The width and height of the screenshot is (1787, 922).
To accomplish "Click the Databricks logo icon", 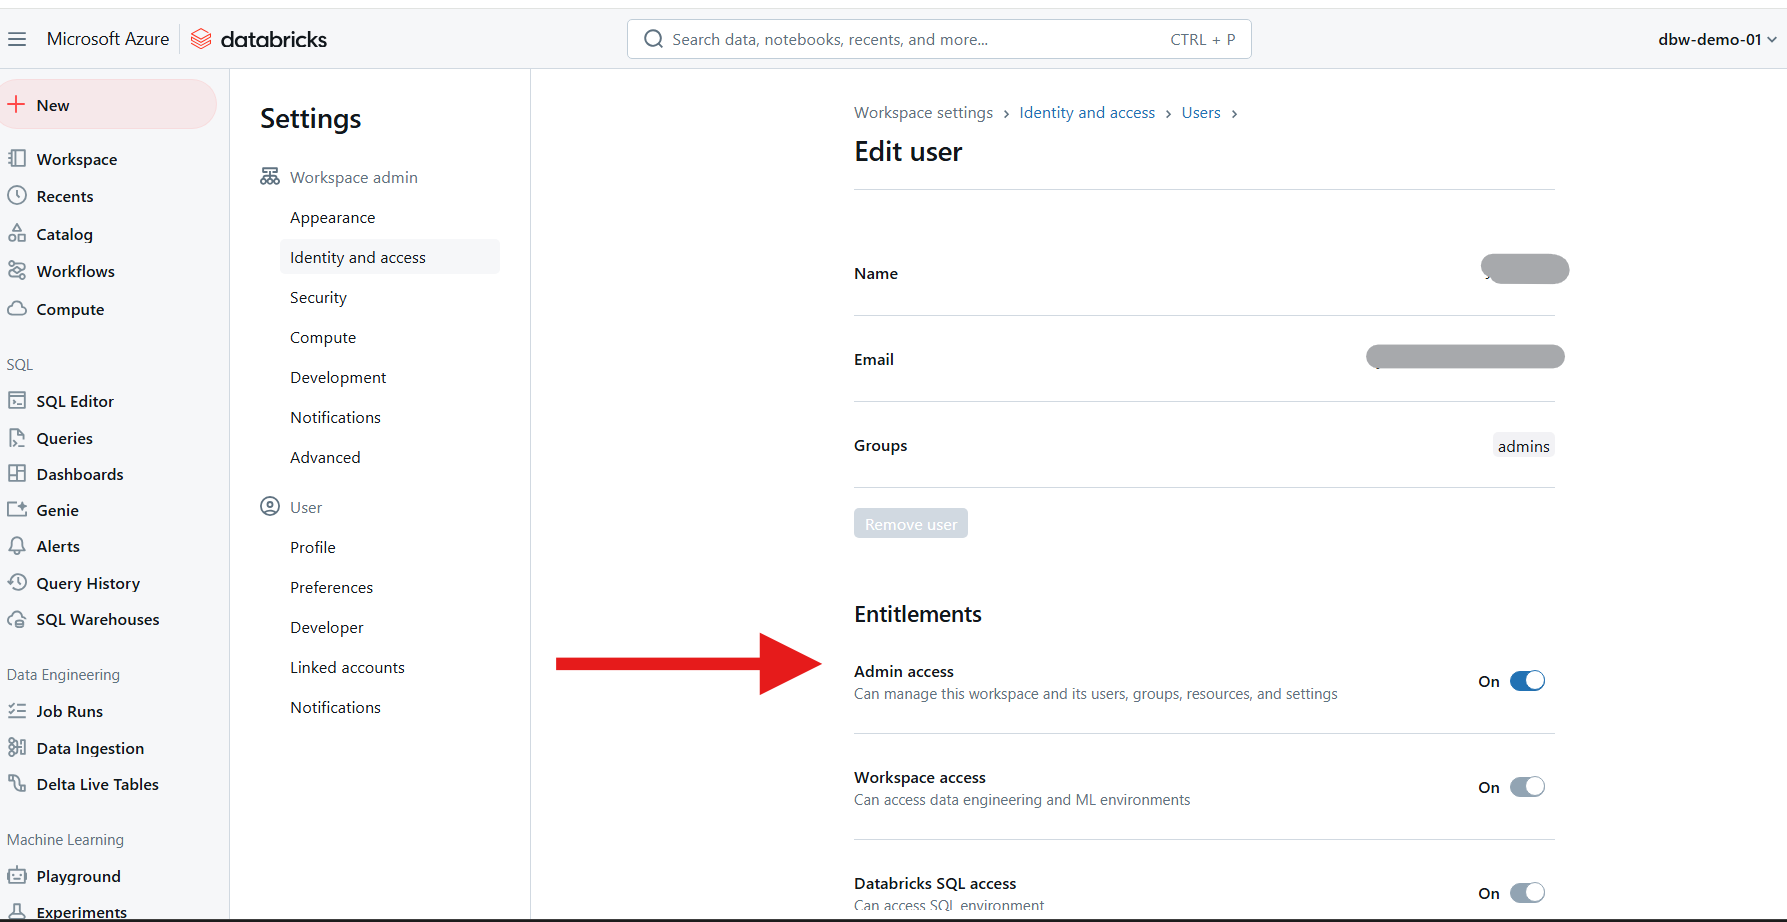I will click(x=201, y=39).
